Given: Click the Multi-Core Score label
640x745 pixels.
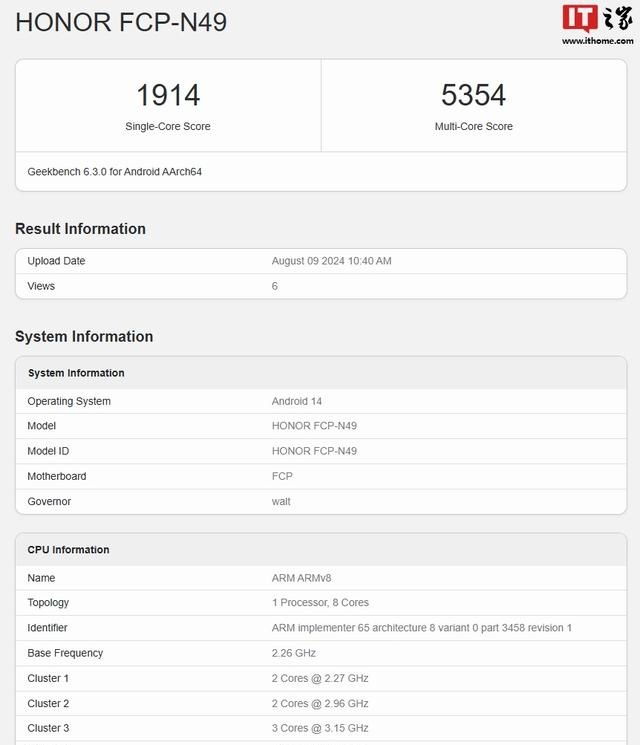Looking at the screenshot, I should pyautogui.click(x=474, y=126).
